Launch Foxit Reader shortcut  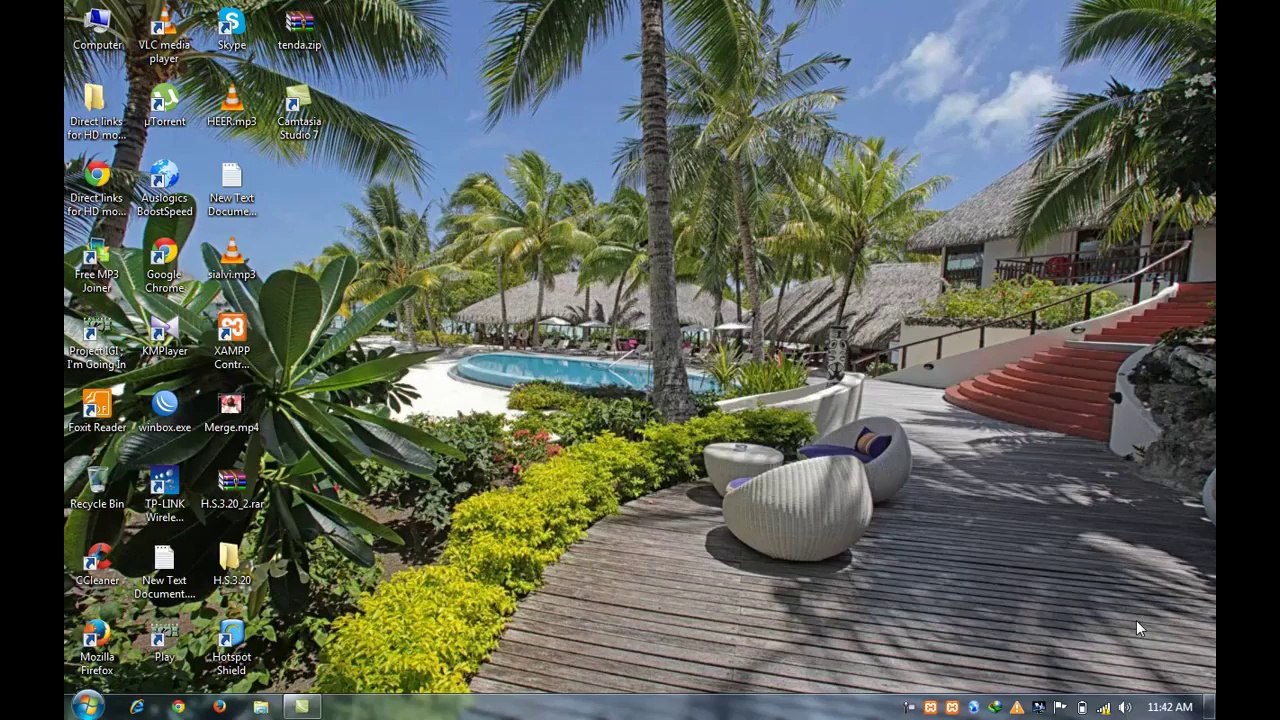97,412
